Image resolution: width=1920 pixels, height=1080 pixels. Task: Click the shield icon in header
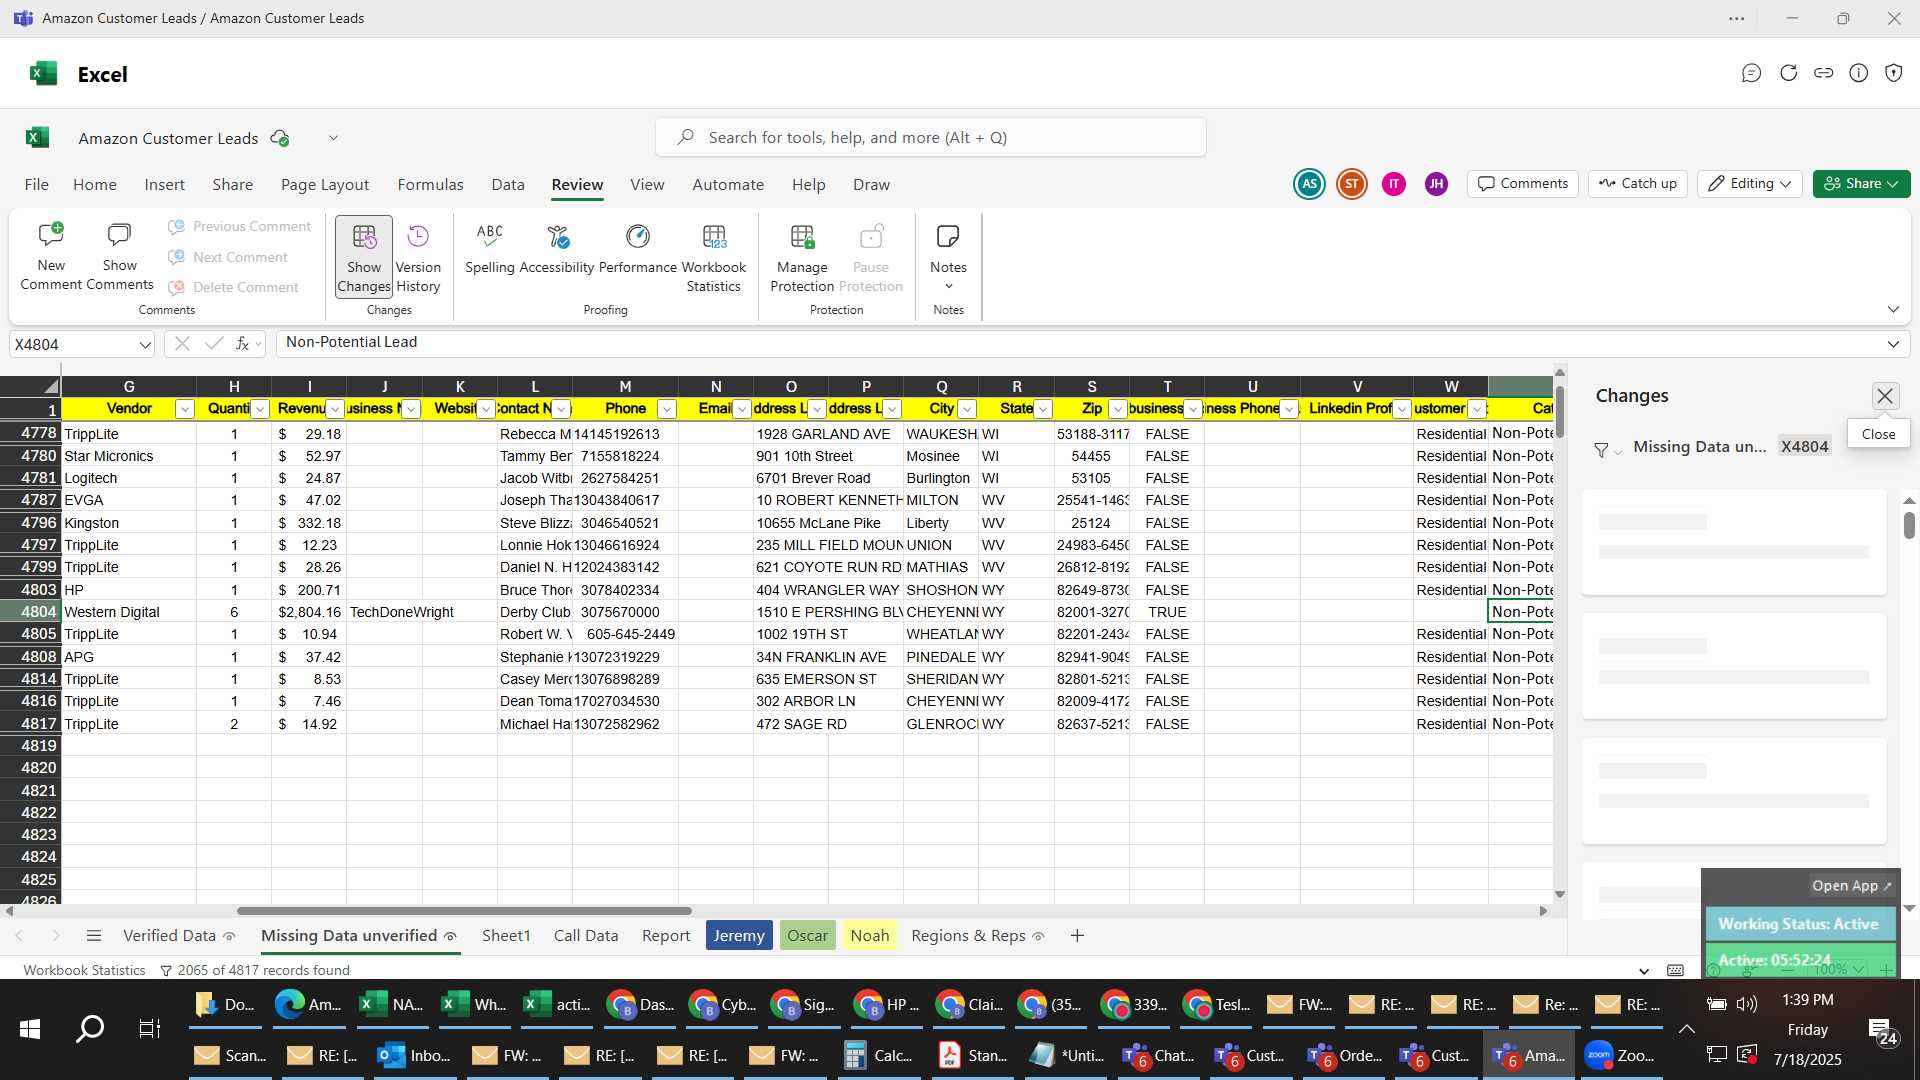[1894, 73]
